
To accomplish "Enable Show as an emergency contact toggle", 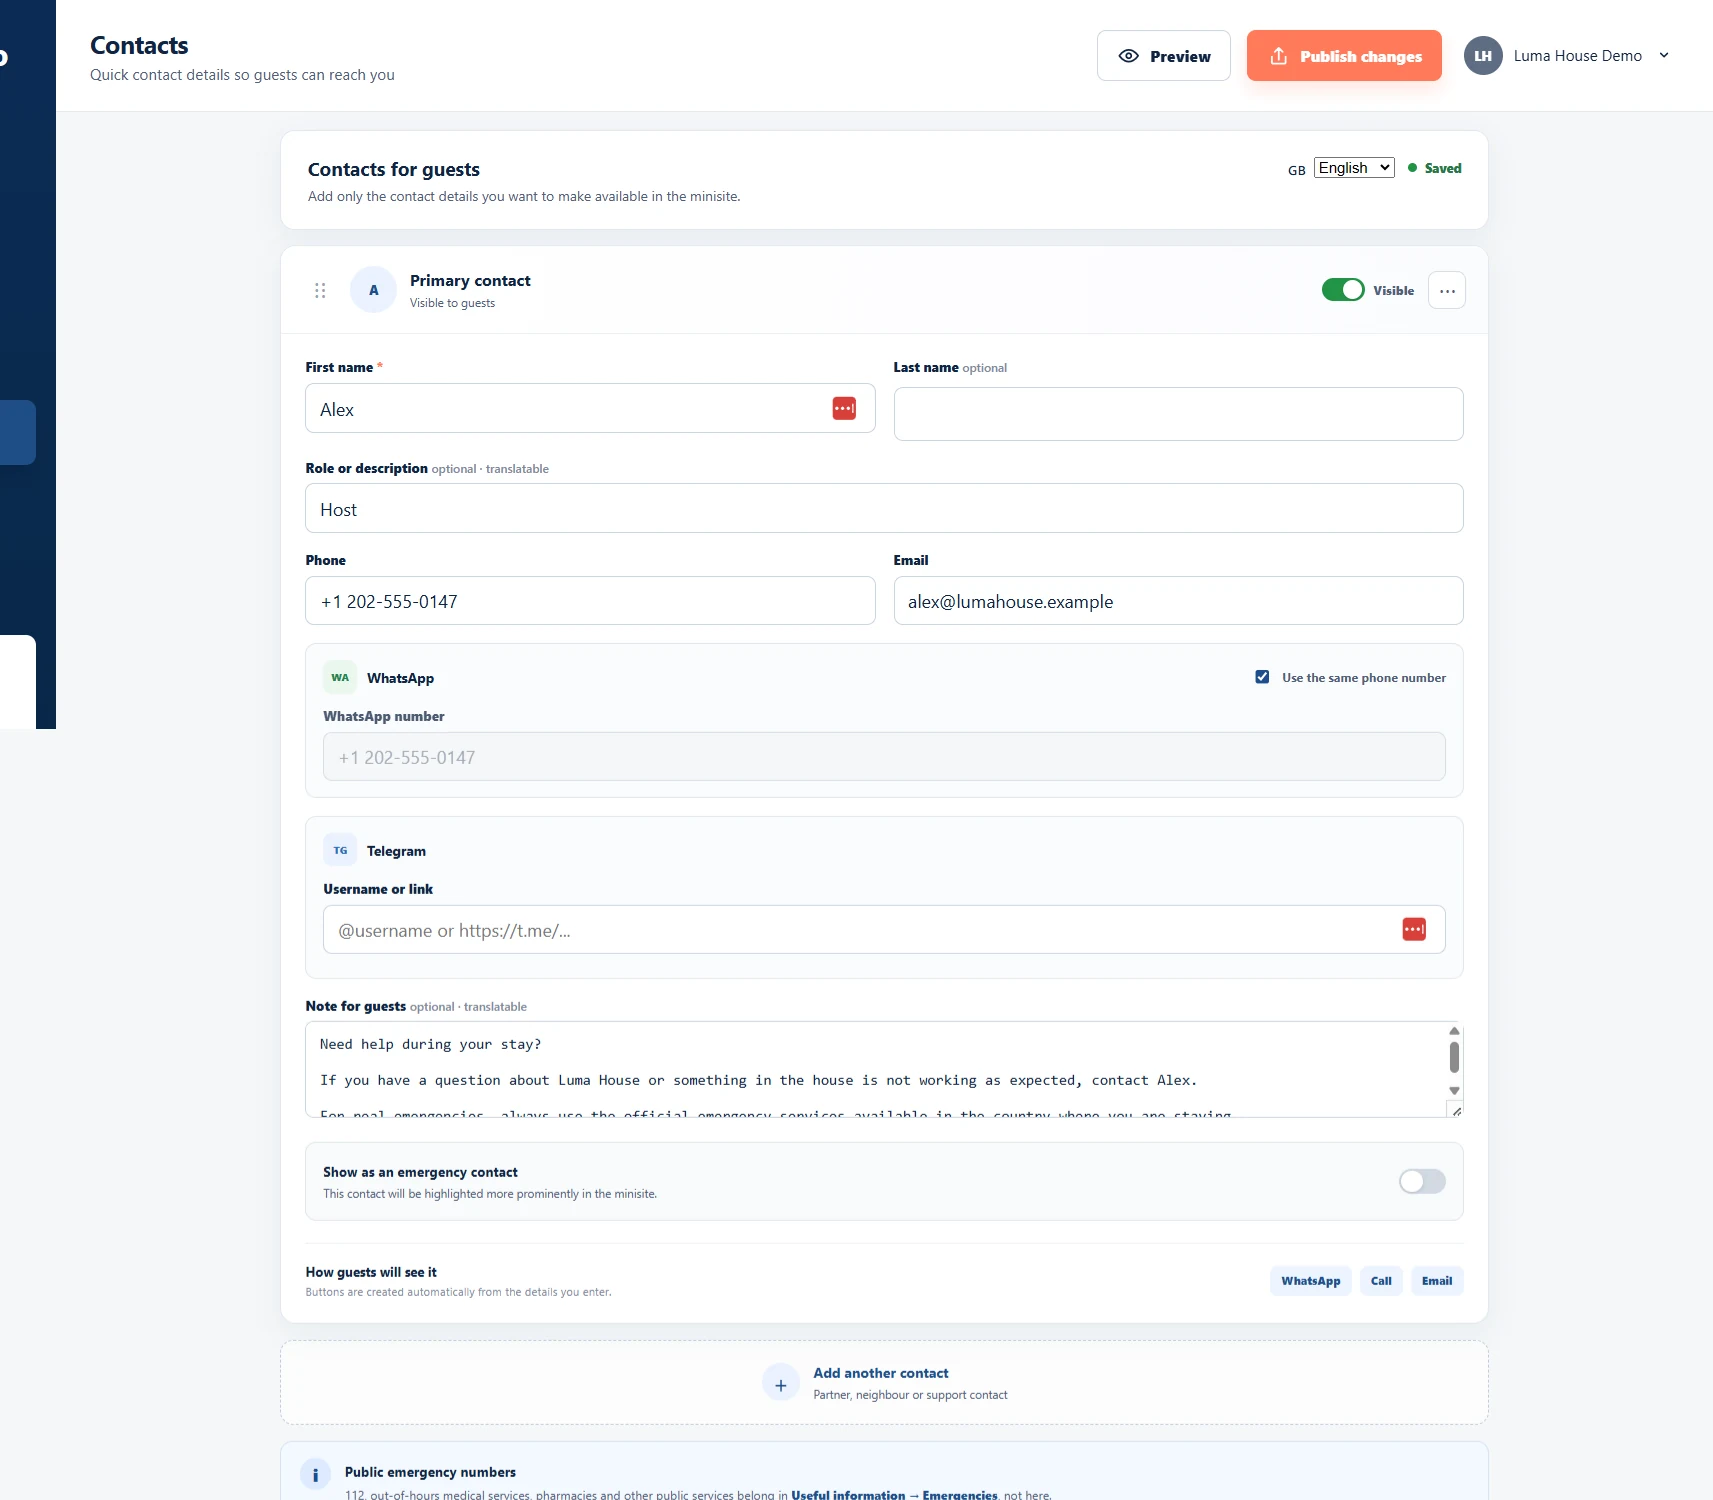I will pyautogui.click(x=1422, y=1182).
